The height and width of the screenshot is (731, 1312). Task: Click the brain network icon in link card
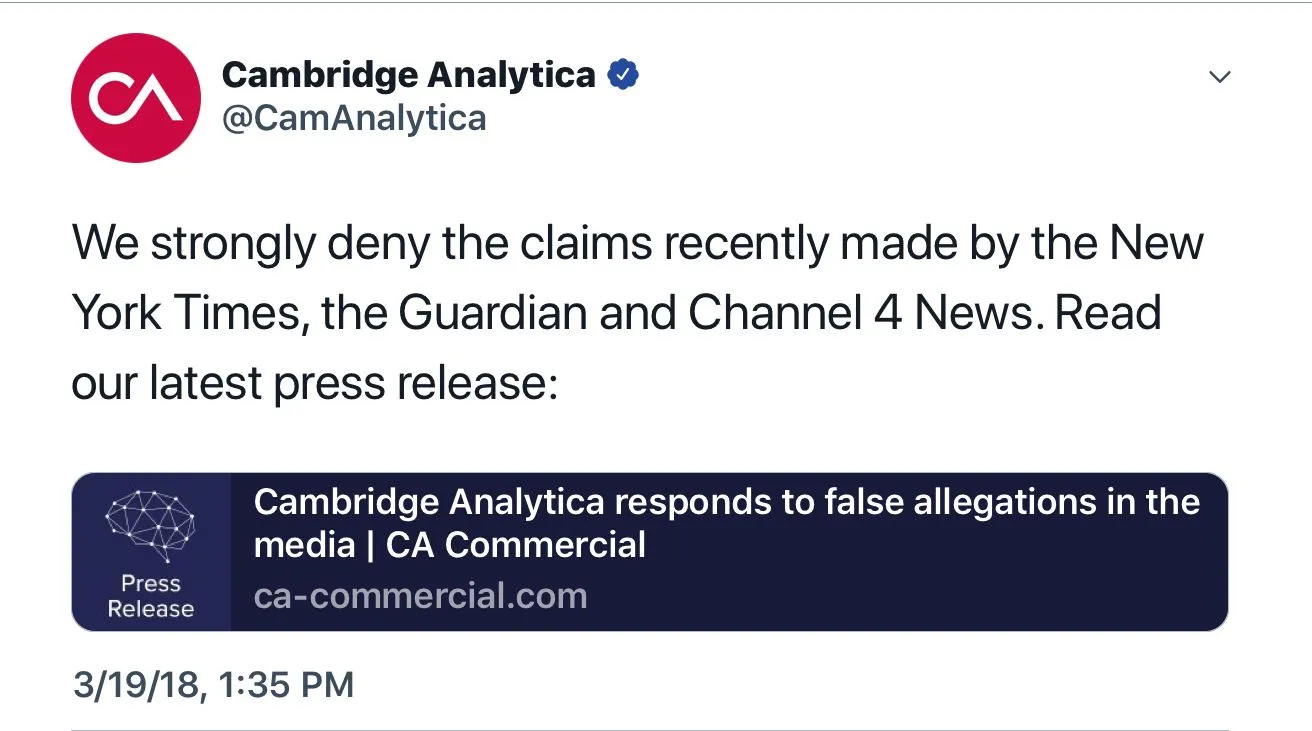pyautogui.click(x=150, y=526)
